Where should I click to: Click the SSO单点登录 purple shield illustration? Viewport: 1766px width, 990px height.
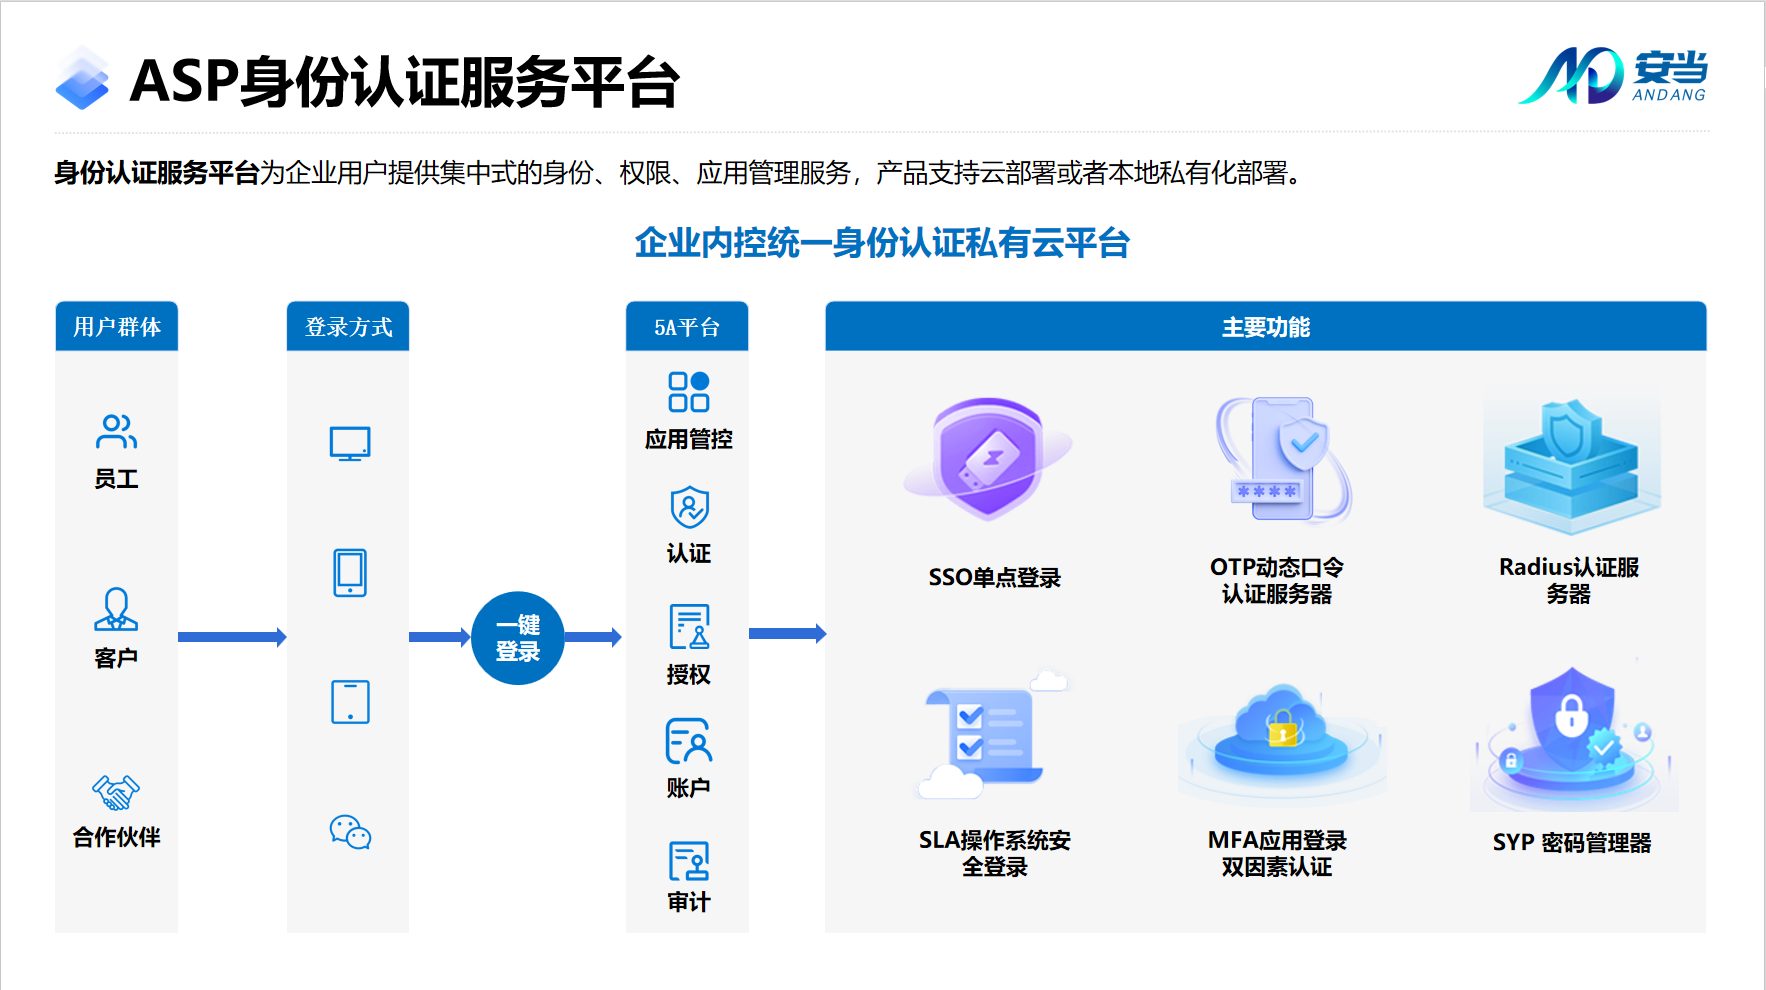[x=988, y=459]
